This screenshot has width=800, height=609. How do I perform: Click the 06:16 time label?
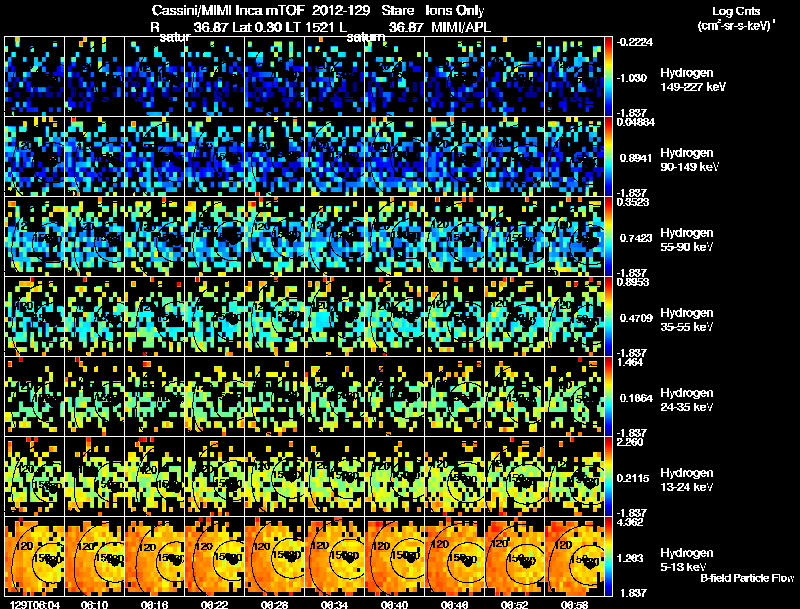[154, 604]
